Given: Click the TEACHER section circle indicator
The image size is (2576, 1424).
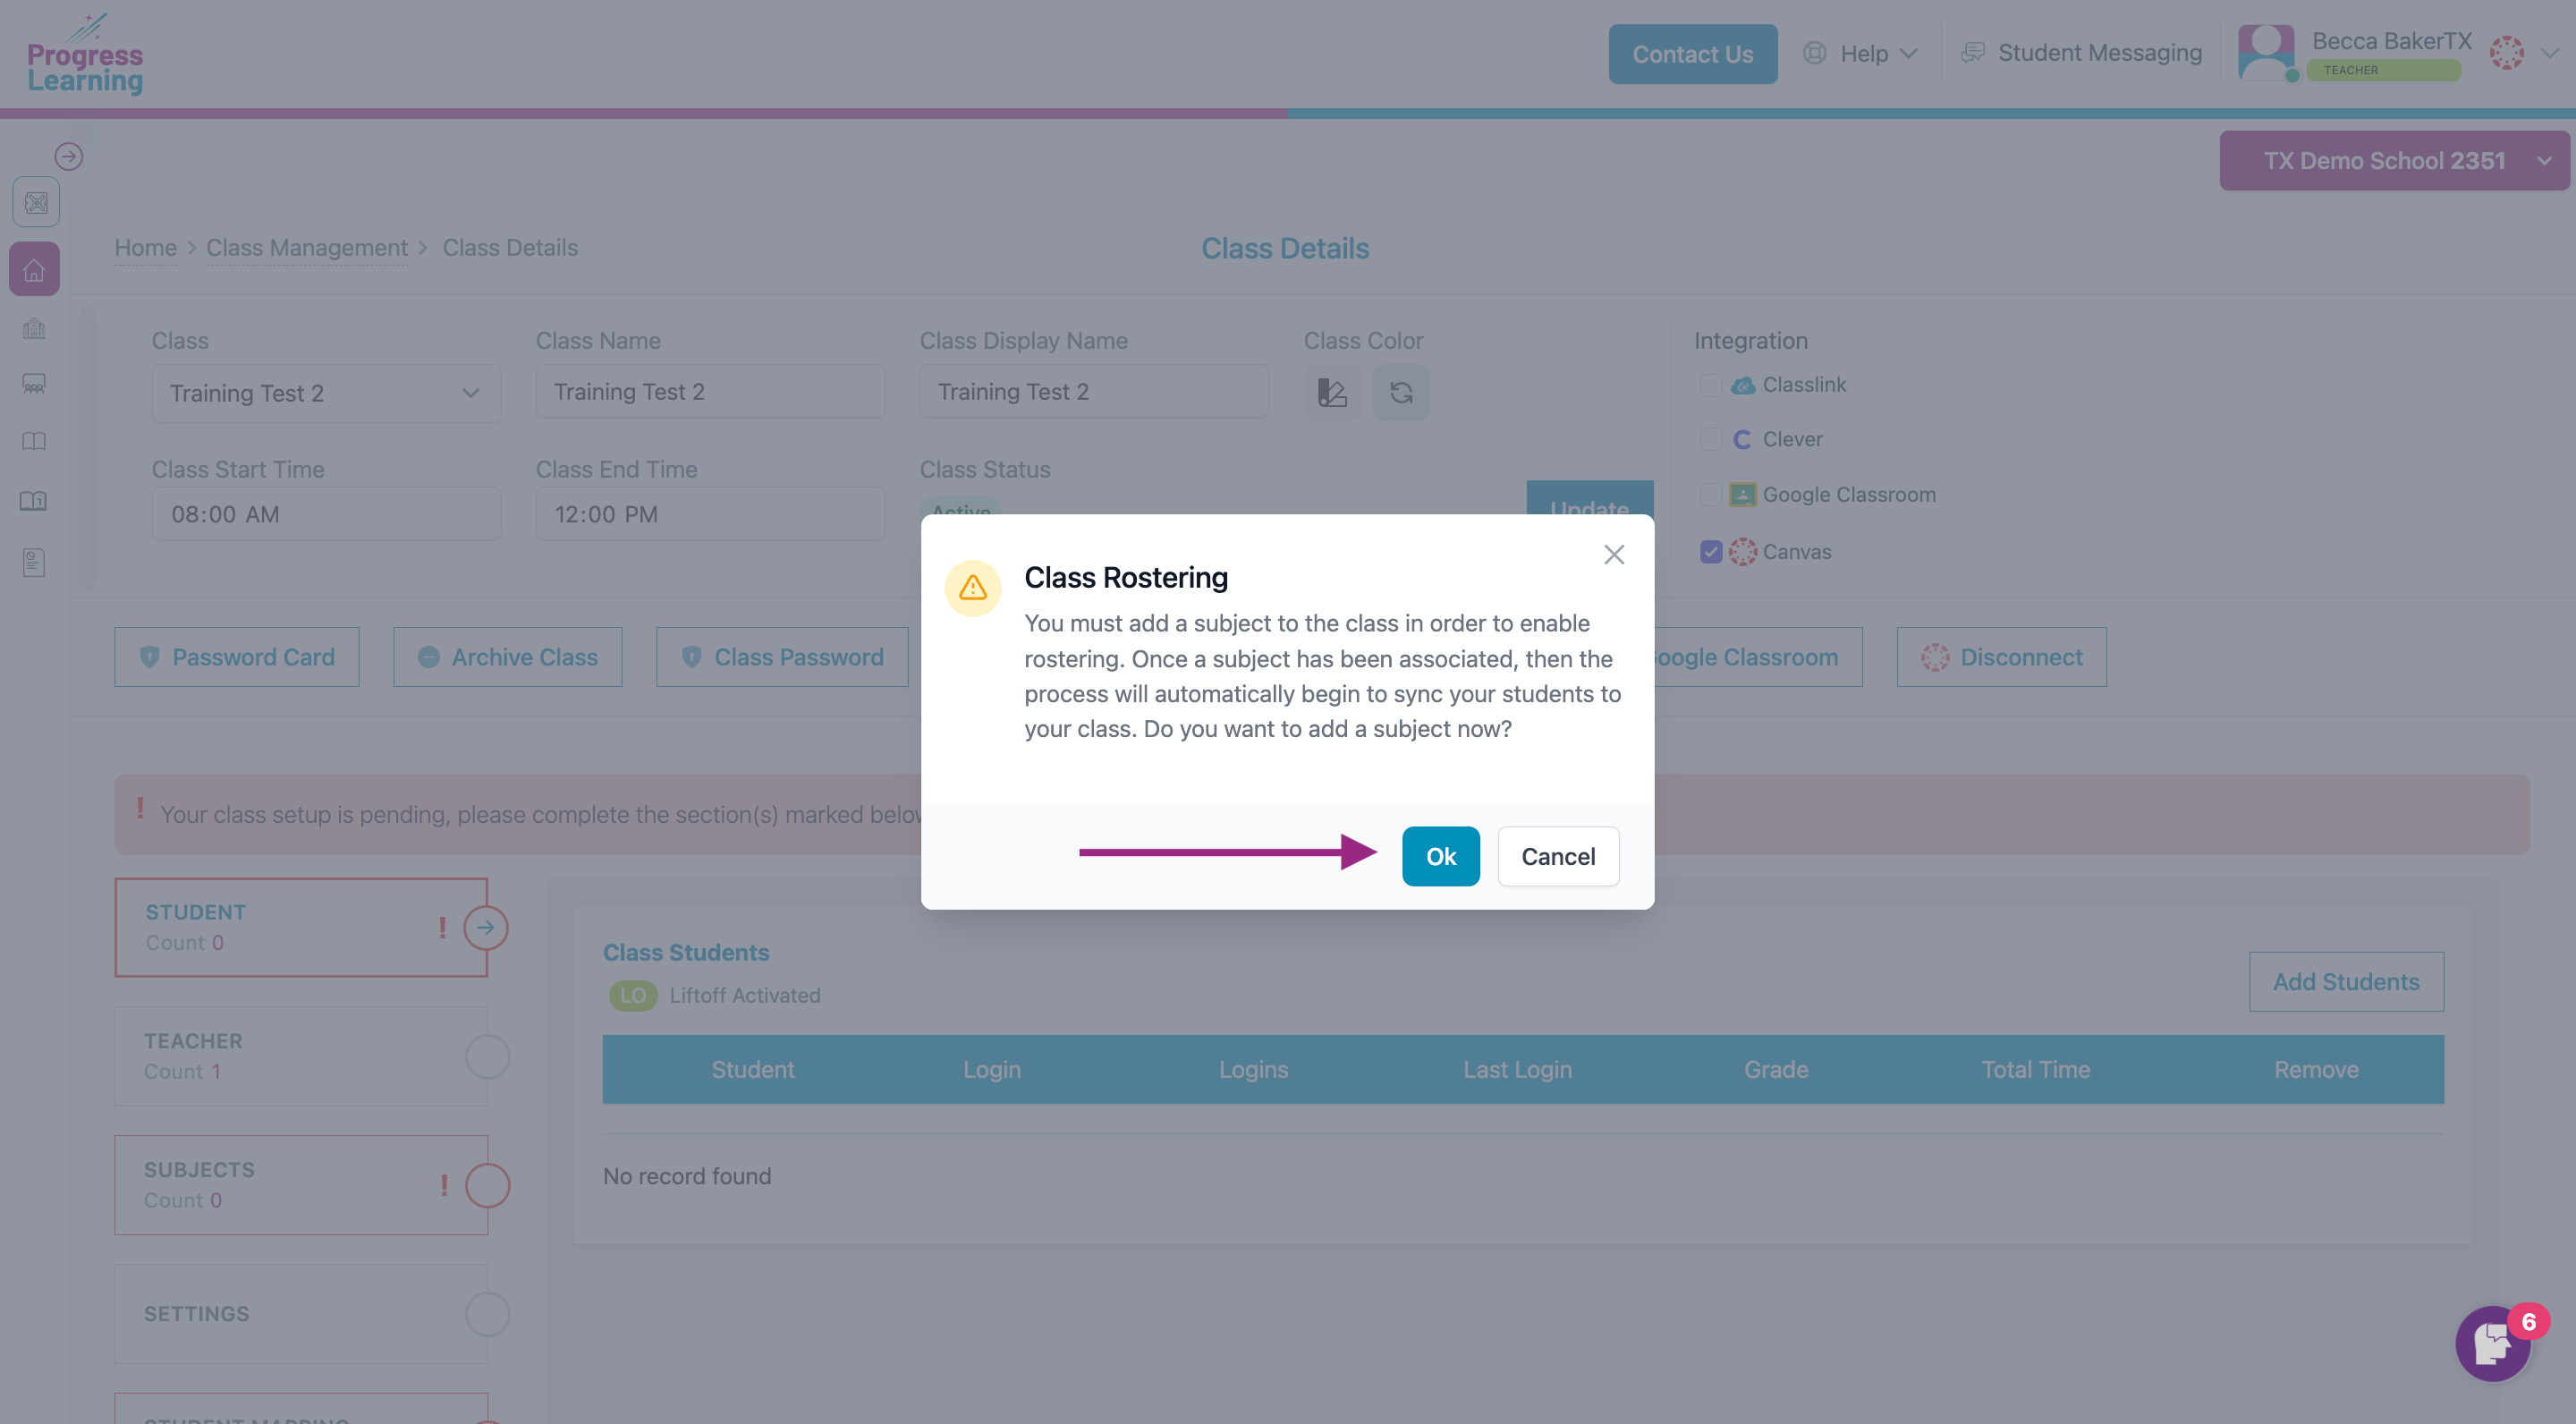Looking at the screenshot, I should click(x=488, y=1056).
